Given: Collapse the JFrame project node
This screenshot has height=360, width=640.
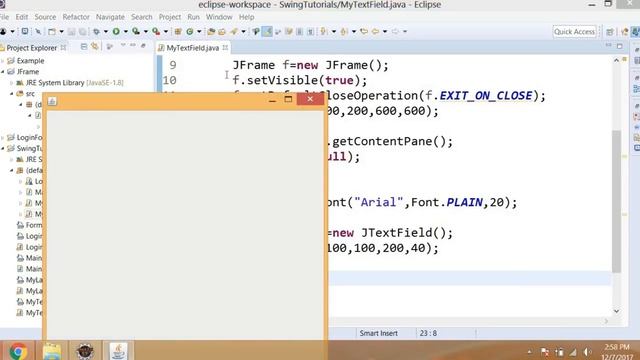Looking at the screenshot, I should coord(3,72).
